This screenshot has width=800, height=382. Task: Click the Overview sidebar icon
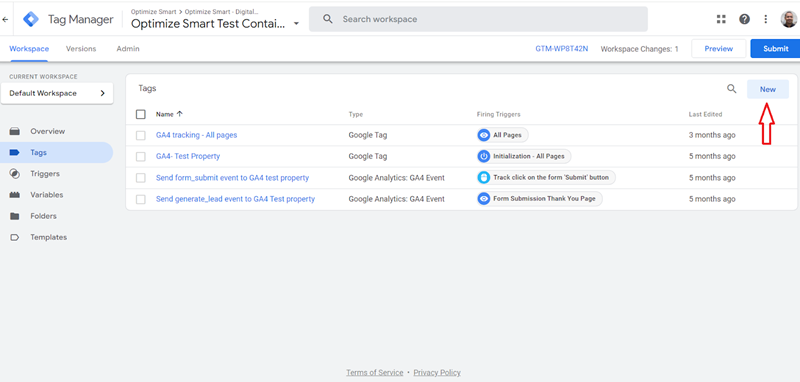pyautogui.click(x=15, y=132)
